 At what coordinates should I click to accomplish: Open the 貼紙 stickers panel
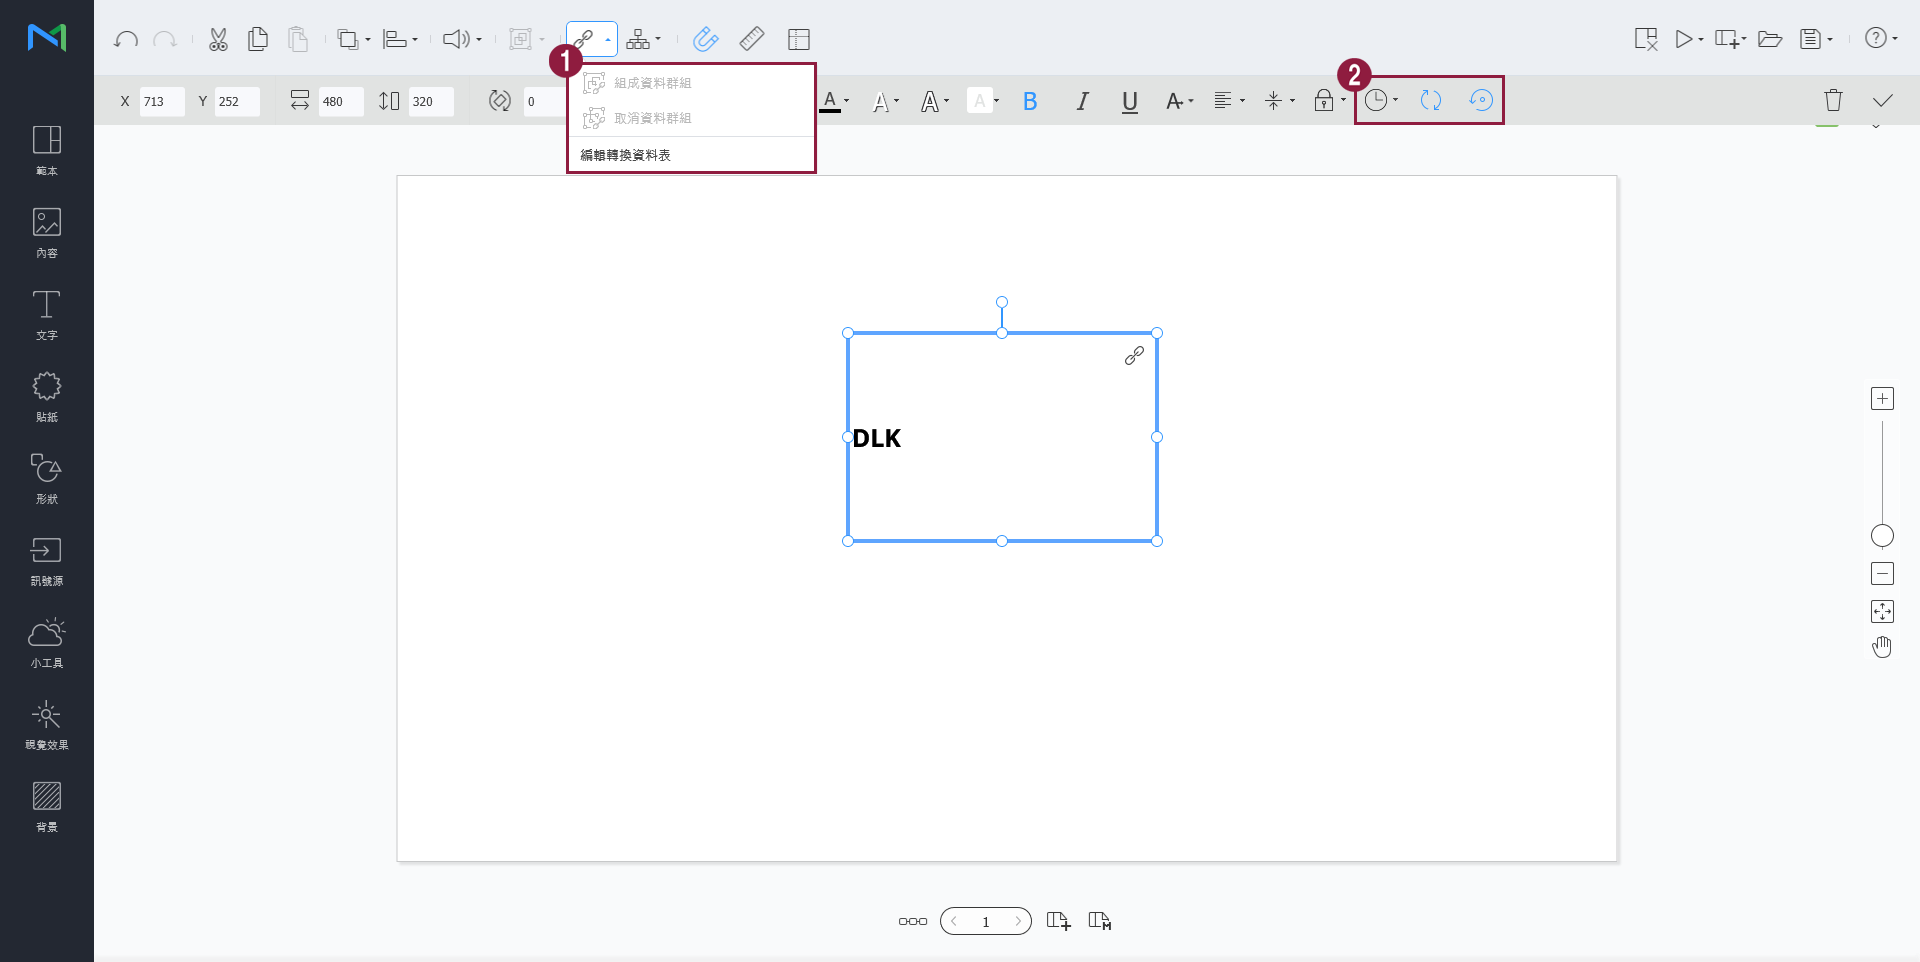47,396
